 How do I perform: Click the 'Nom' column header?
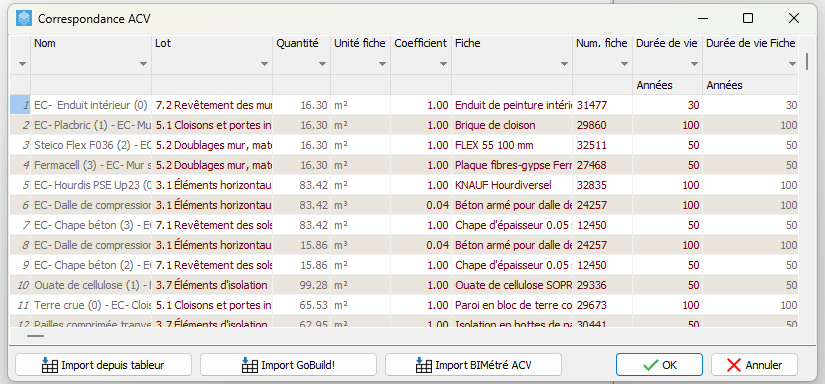[91, 44]
